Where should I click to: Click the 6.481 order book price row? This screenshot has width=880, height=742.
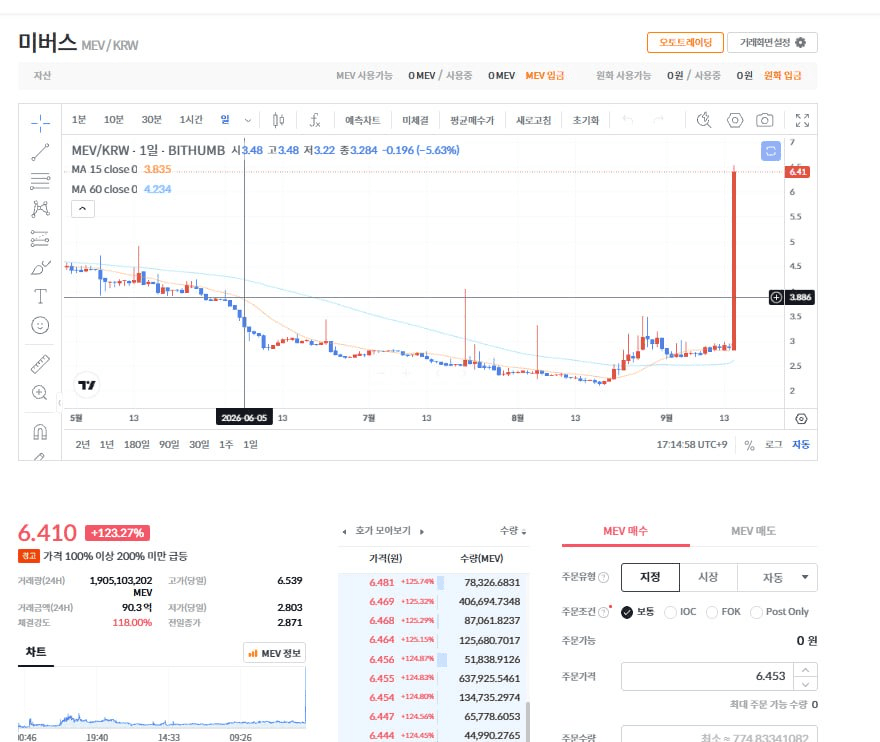pos(433,583)
